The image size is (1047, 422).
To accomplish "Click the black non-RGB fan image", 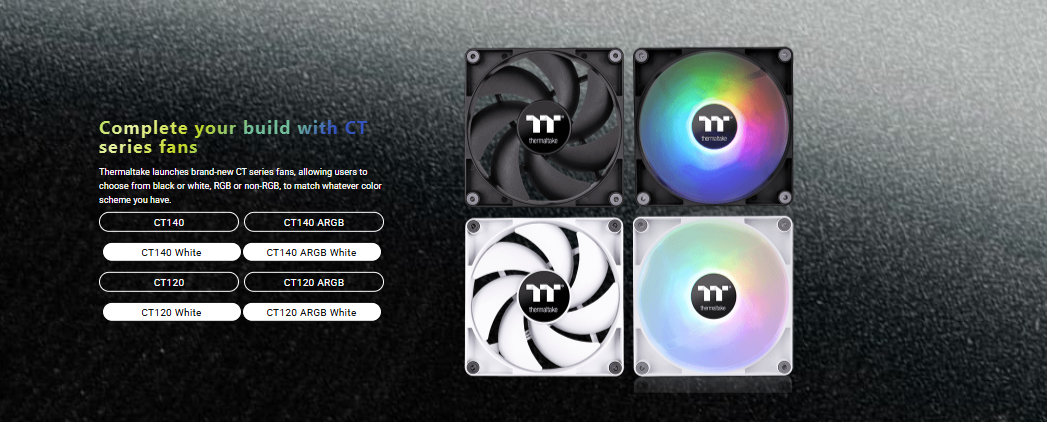I will coord(544,127).
